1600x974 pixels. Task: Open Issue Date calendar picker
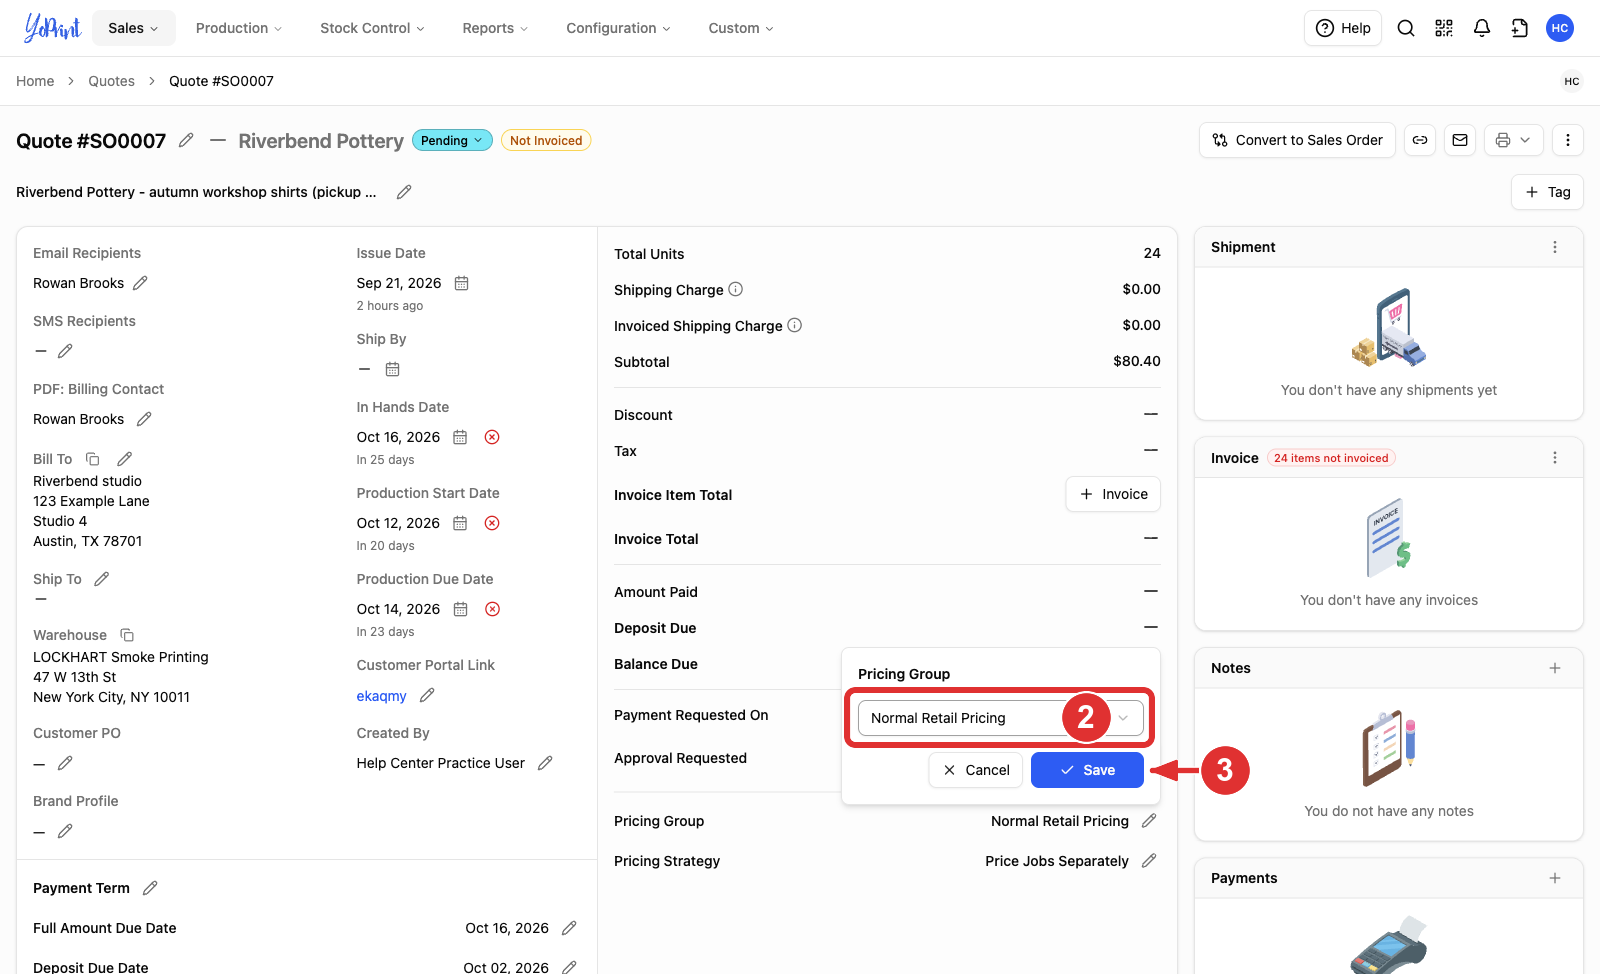point(461,283)
